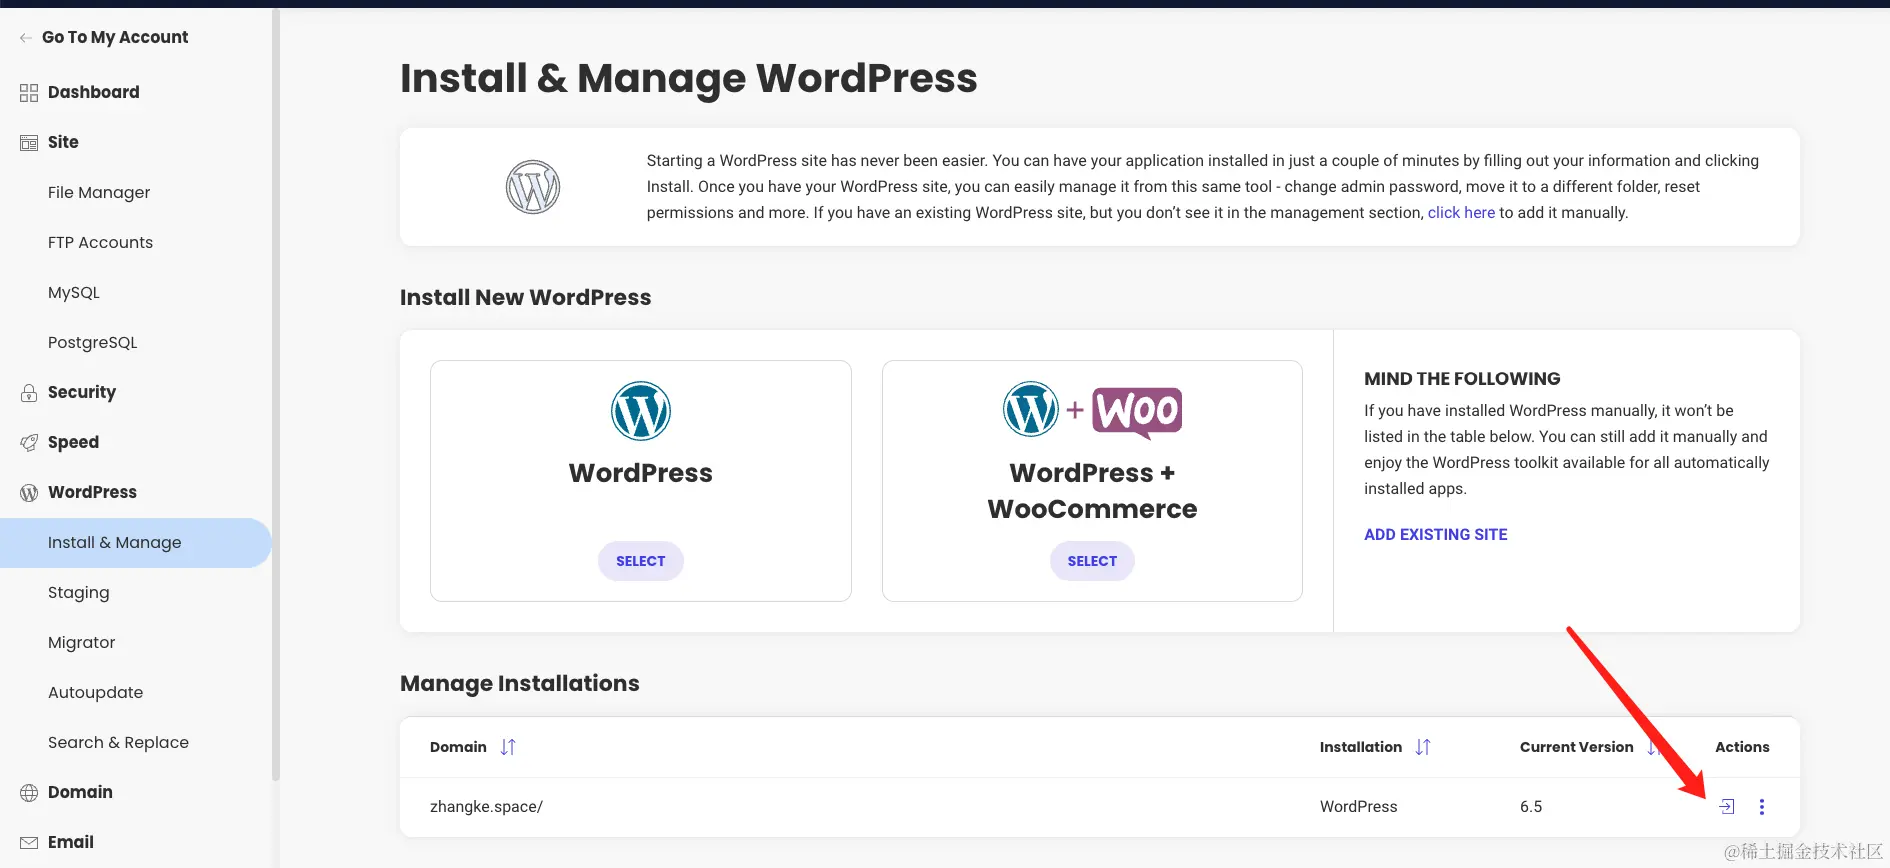This screenshot has height=868, width=1890.
Task: Click the Security lock icon
Action: 29,393
